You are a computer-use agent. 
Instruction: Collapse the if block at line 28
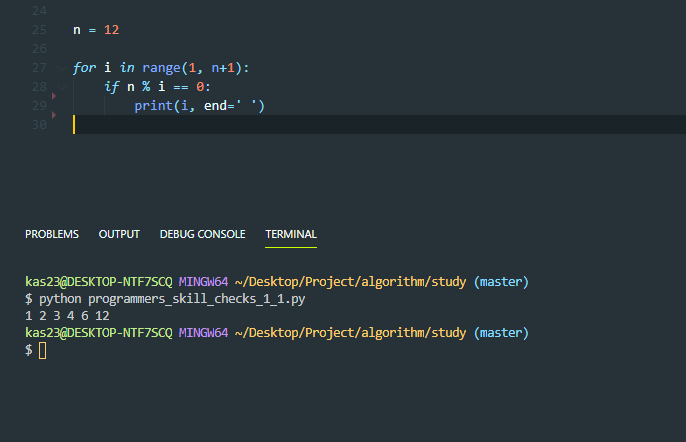click(x=62, y=87)
